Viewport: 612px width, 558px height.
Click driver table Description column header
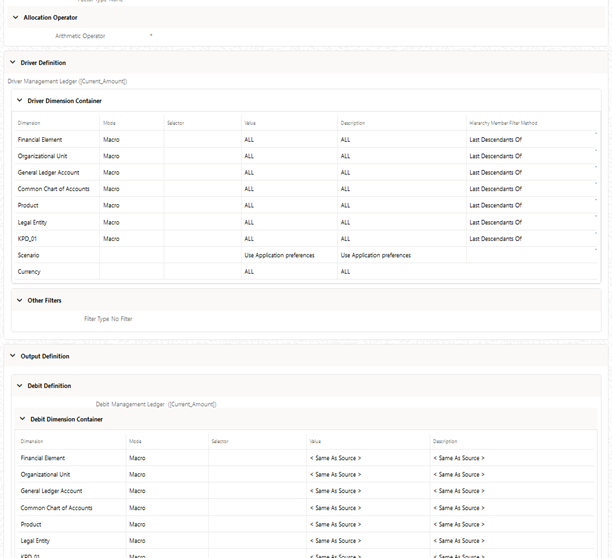(353, 123)
